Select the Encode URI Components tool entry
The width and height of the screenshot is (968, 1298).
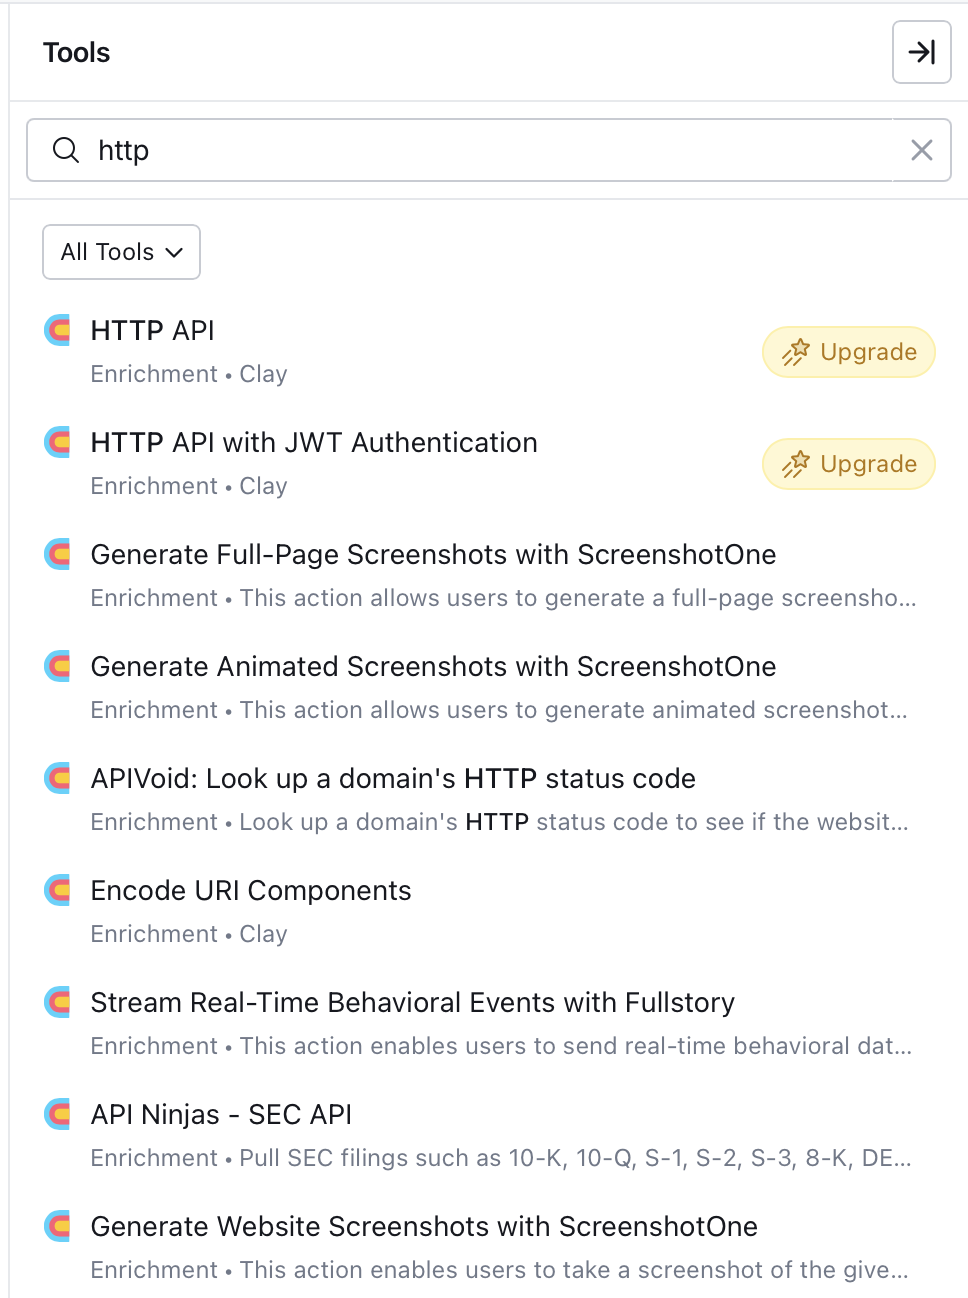coord(251,890)
